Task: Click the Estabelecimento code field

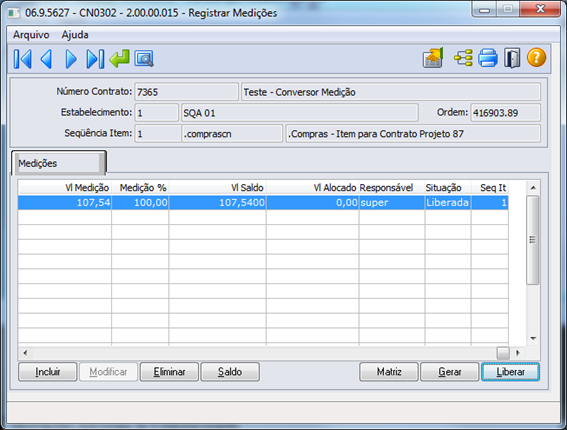Action: 157,113
